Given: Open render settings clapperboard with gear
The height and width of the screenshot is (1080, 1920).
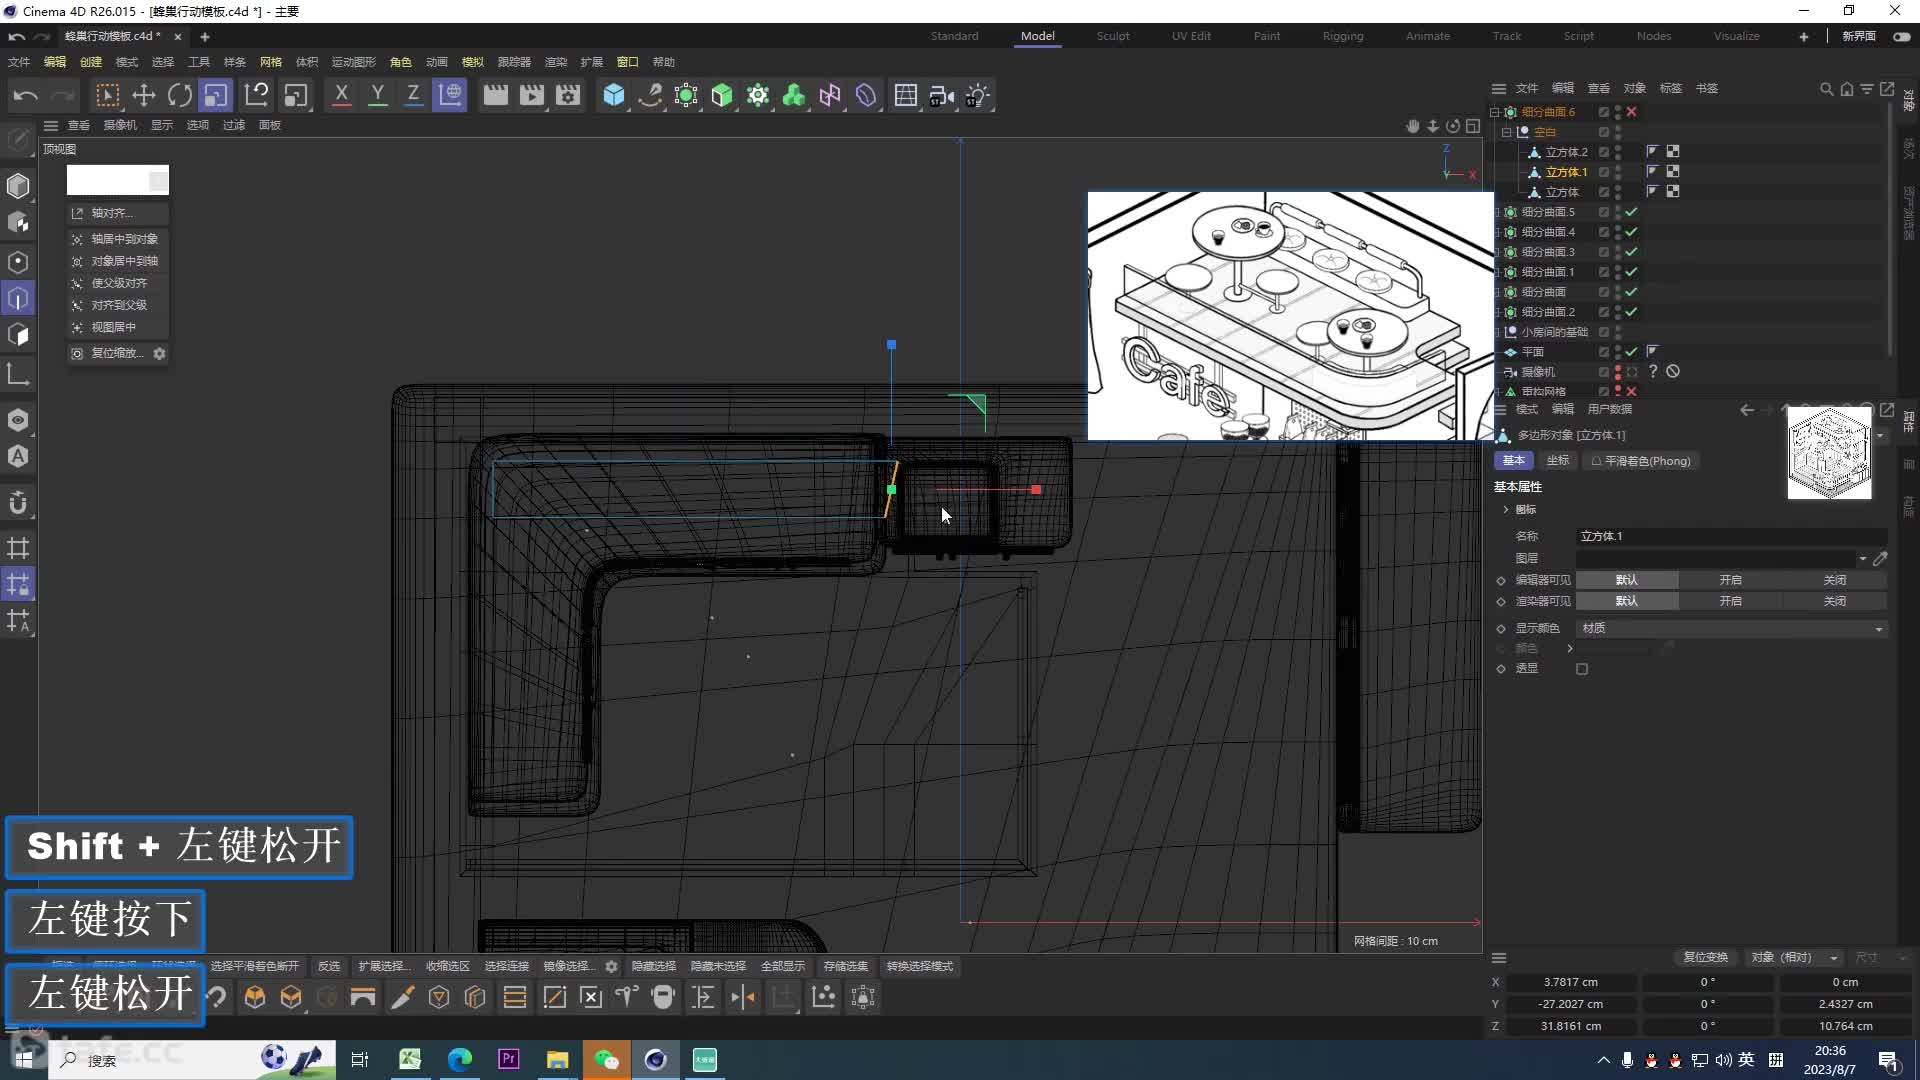Looking at the screenshot, I should [568, 95].
